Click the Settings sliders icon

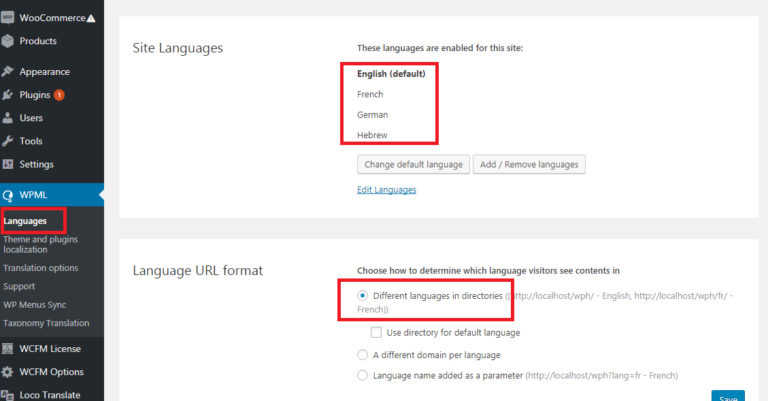(x=8, y=164)
